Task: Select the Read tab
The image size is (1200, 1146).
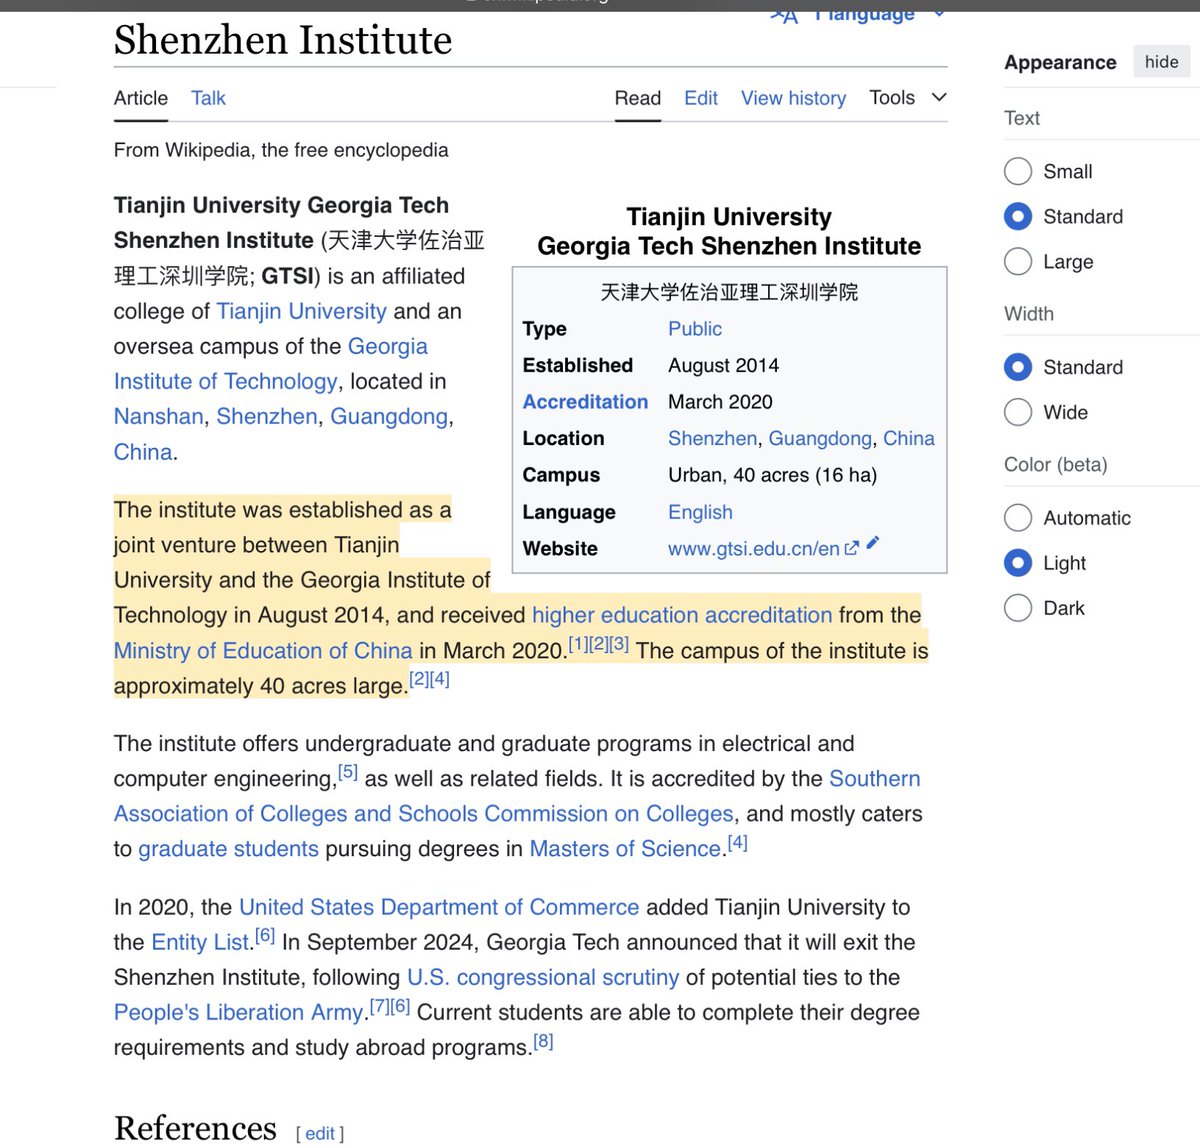Action: 638,98
